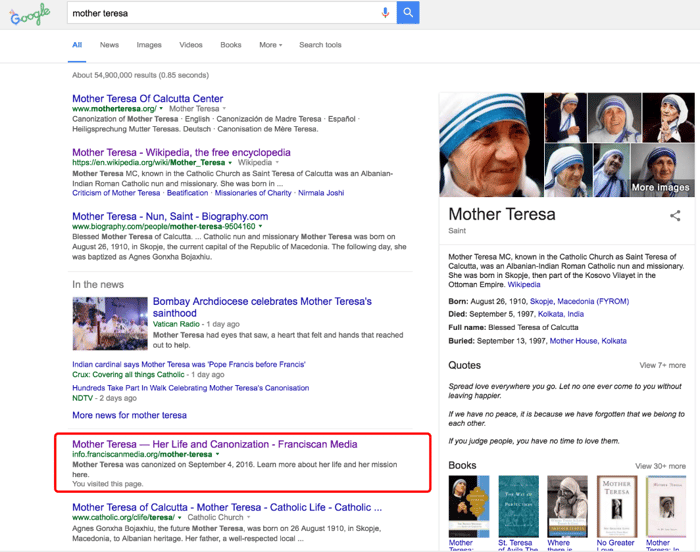Click the Spread love everywhere you go quote
The height and width of the screenshot is (552, 700).
coord(565,391)
